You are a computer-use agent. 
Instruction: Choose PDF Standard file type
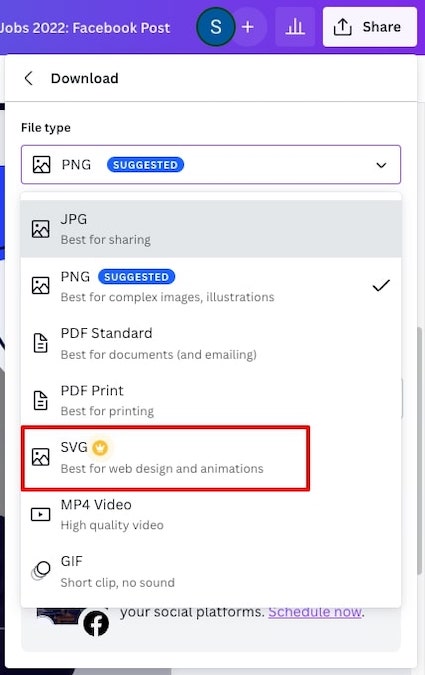coord(211,343)
